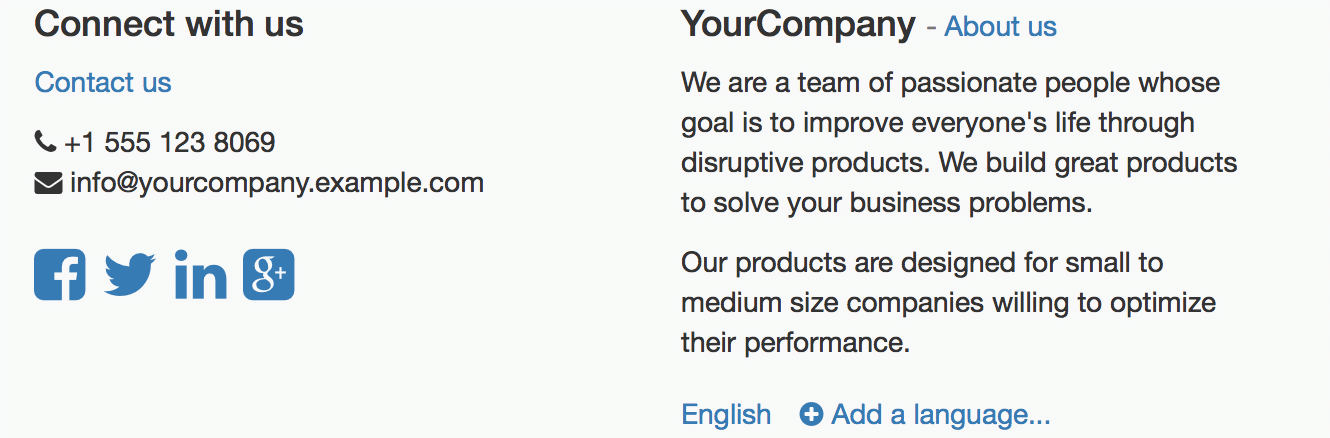Image resolution: width=1330 pixels, height=438 pixels.
Task: Click the 'Add a language...' link
Action: click(940, 414)
